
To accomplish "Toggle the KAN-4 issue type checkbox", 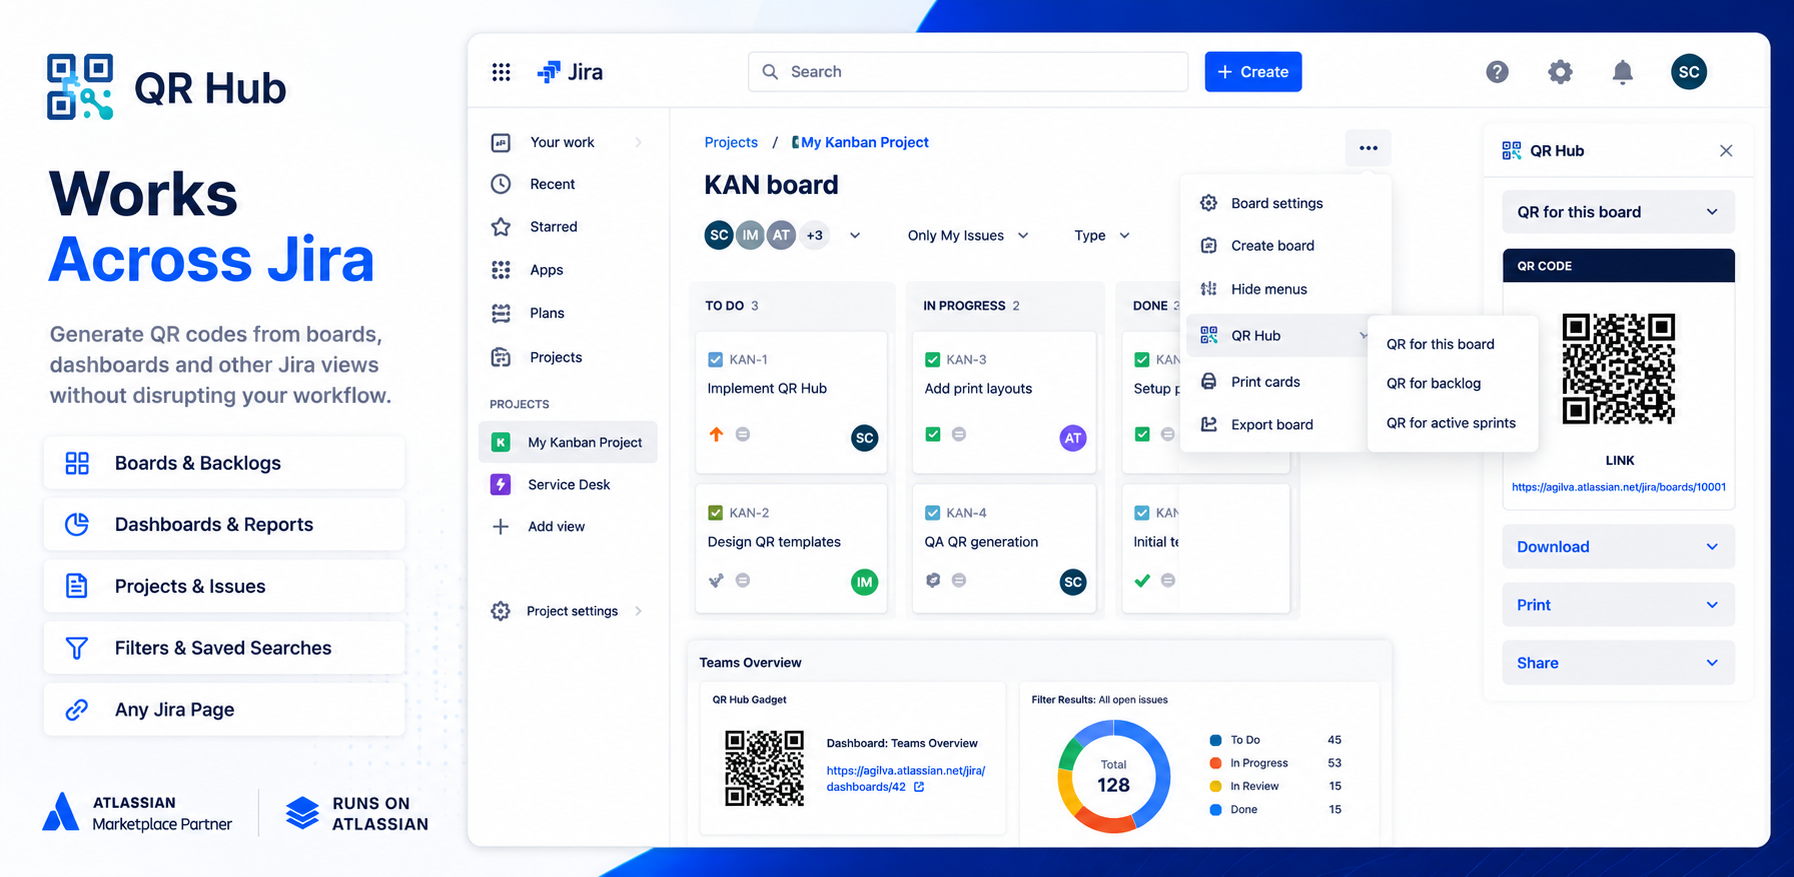I will tap(933, 513).
